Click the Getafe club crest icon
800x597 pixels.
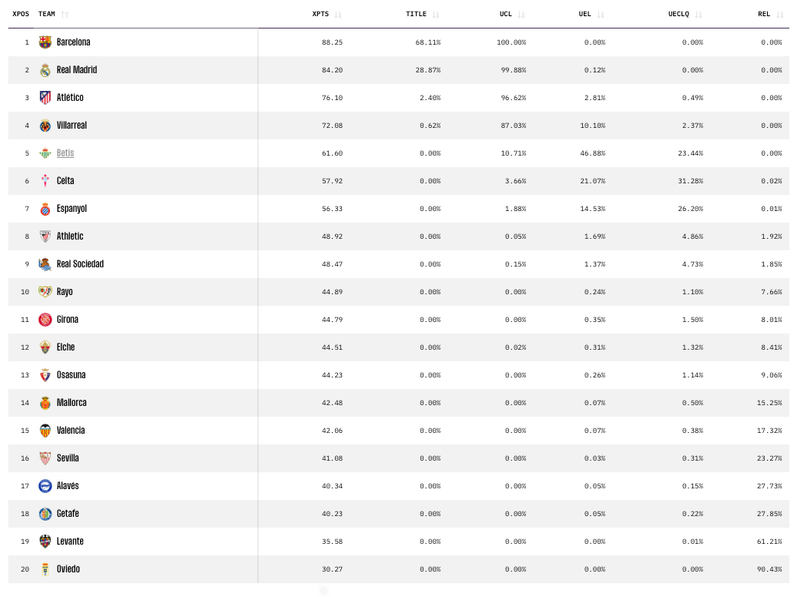click(x=45, y=514)
